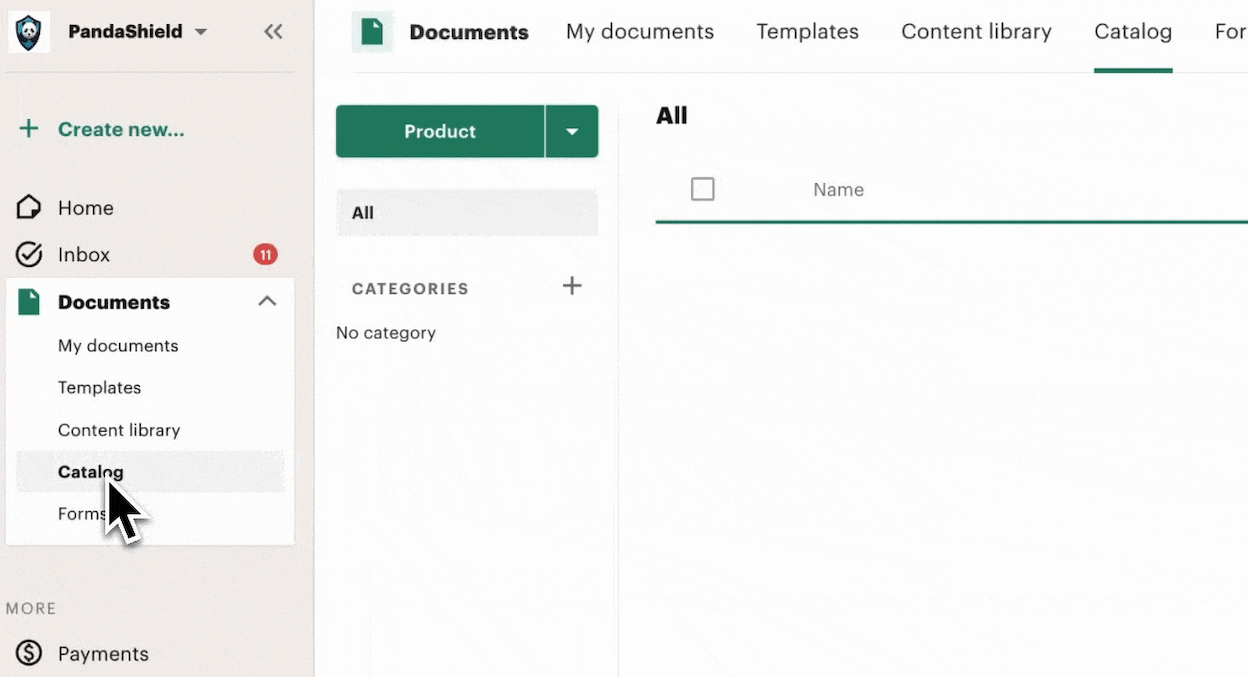This screenshot has height=677, width=1248.
Task: Add a new category with the plus icon
Action: [x=572, y=286]
